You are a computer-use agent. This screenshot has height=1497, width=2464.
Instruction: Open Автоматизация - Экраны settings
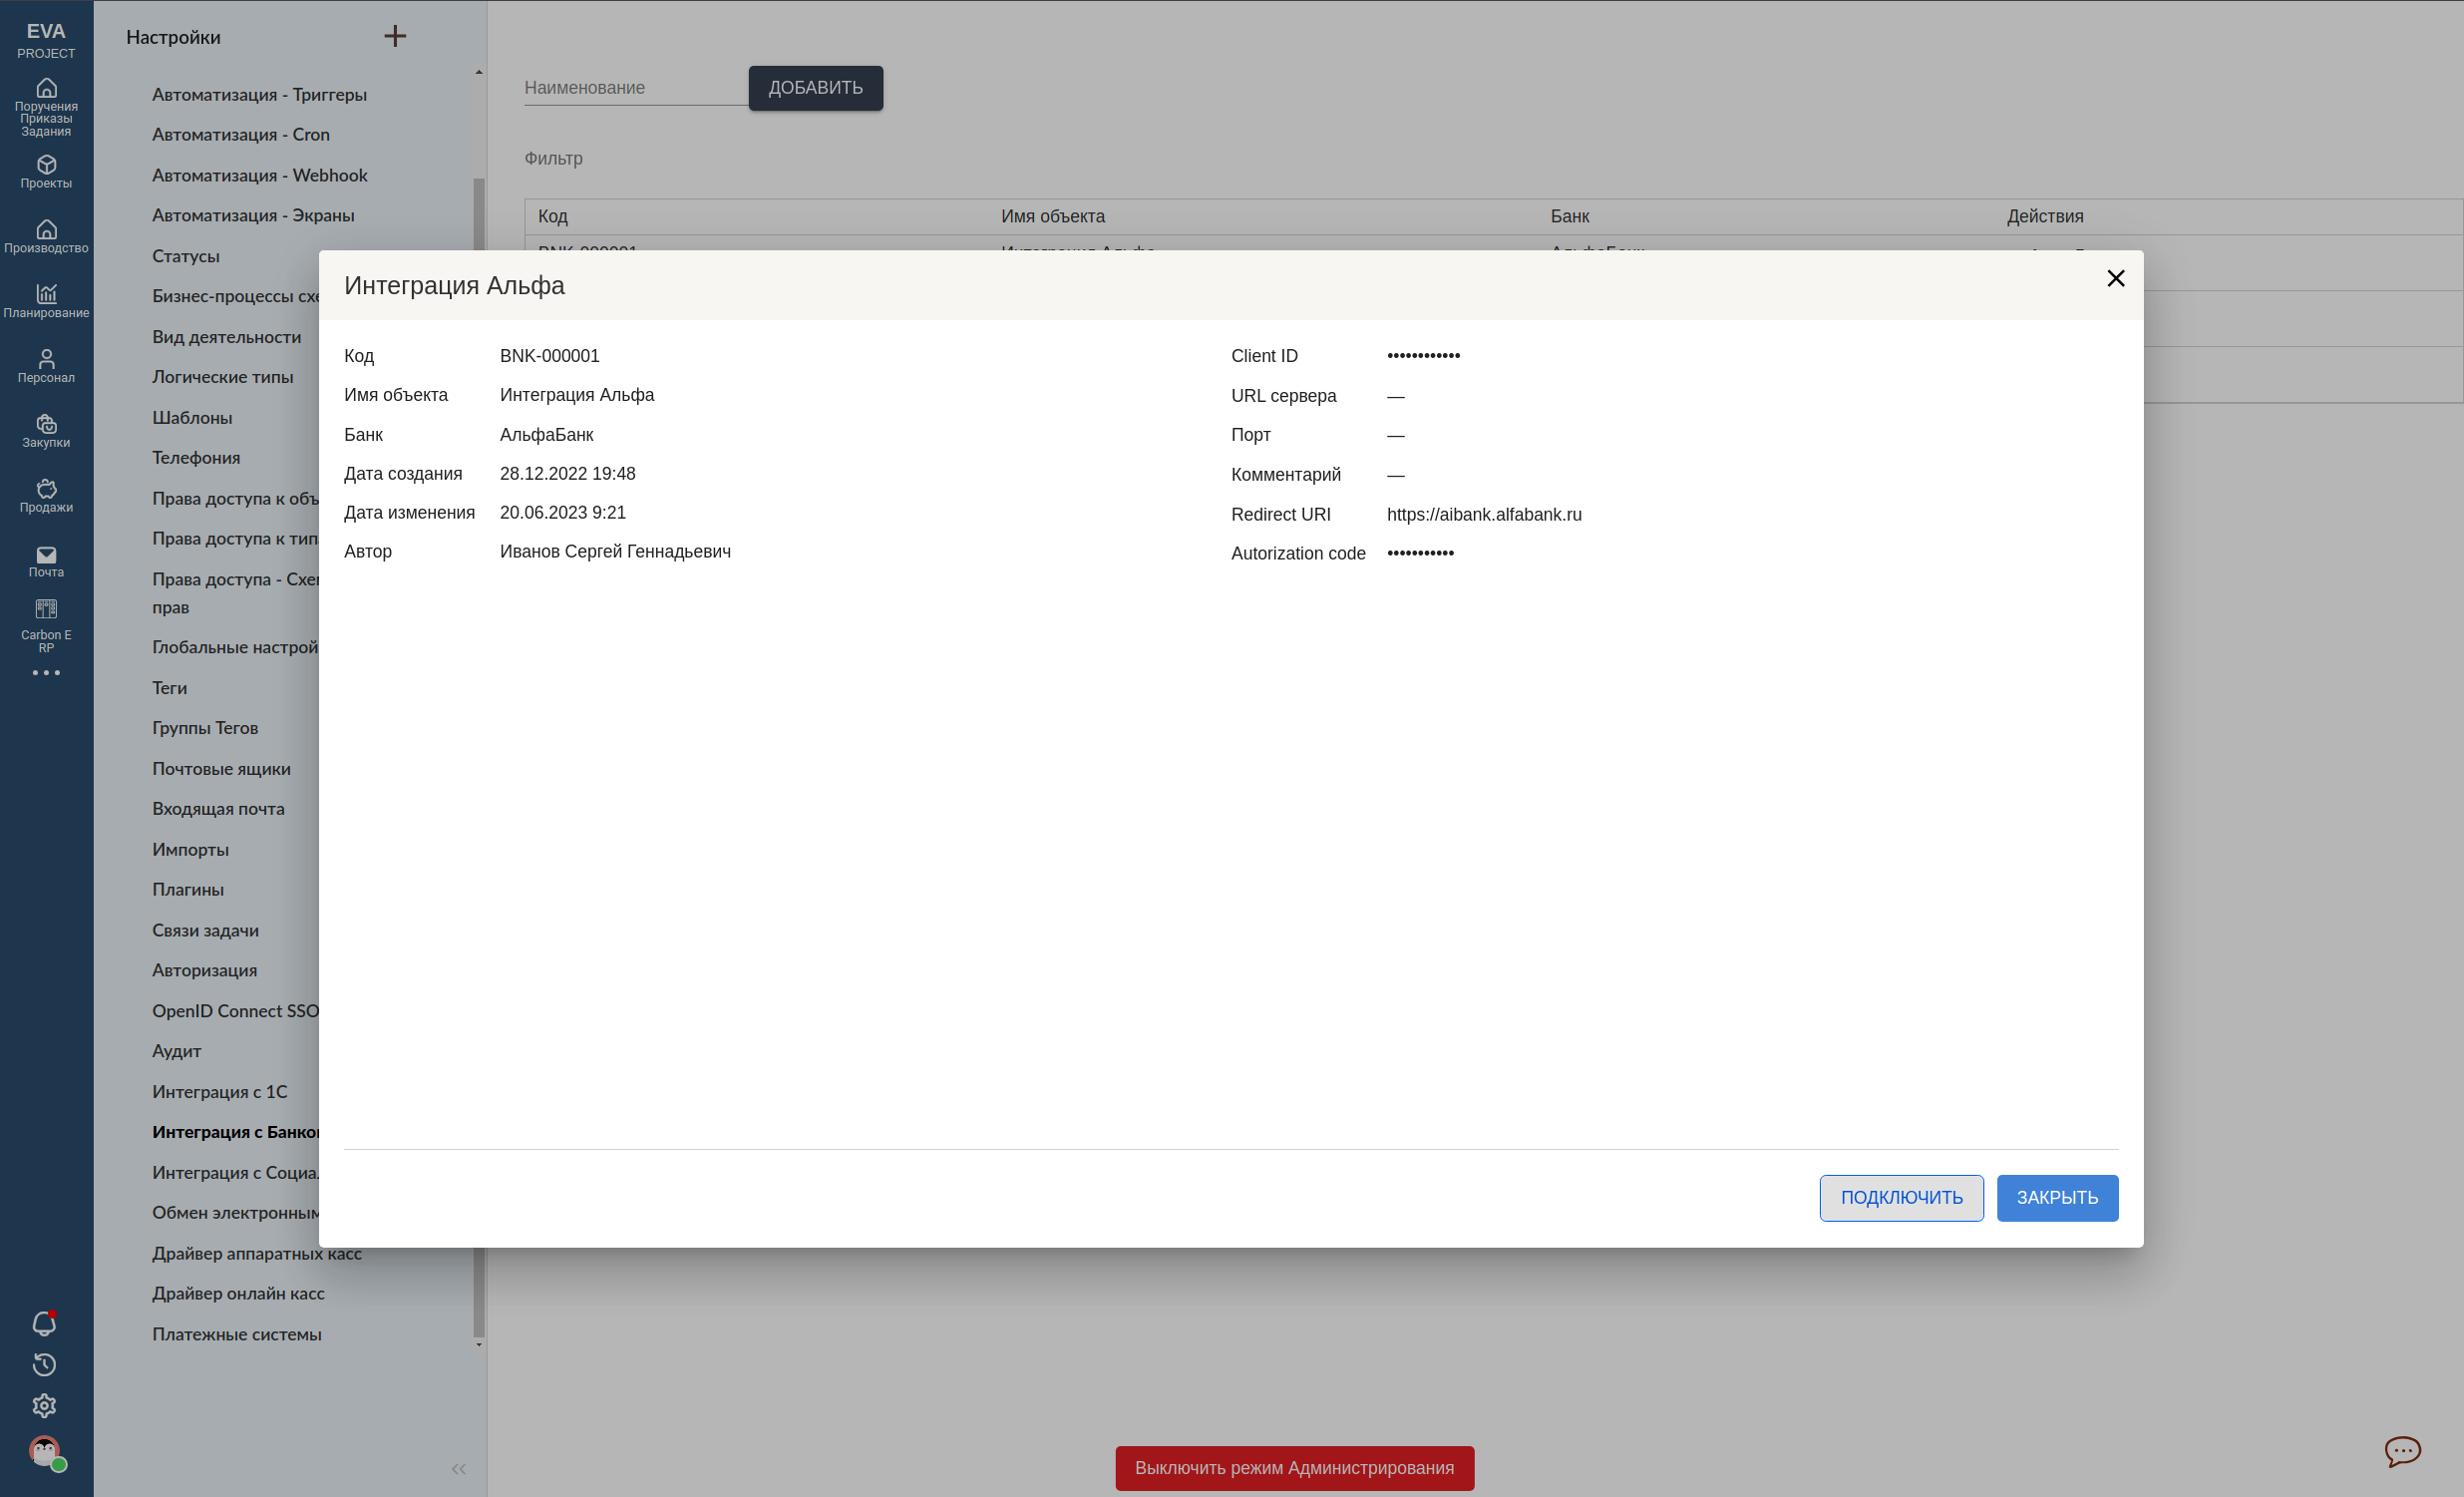click(253, 215)
